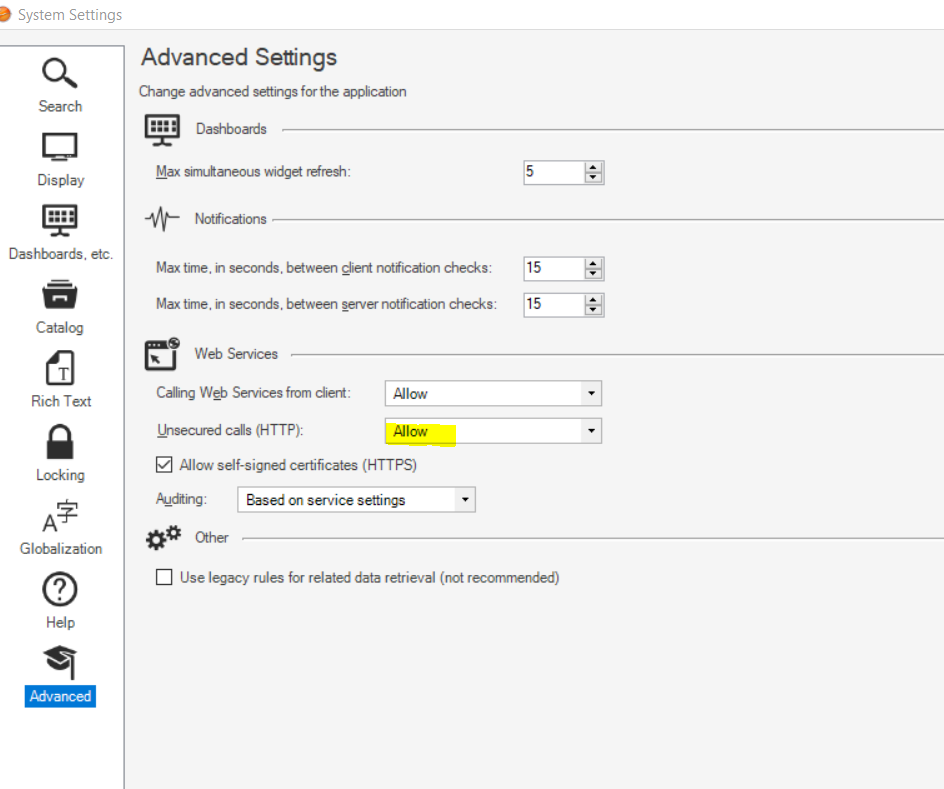Increase max simultaneous widget refresh value
The image size is (944, 789).
point(594,167)
